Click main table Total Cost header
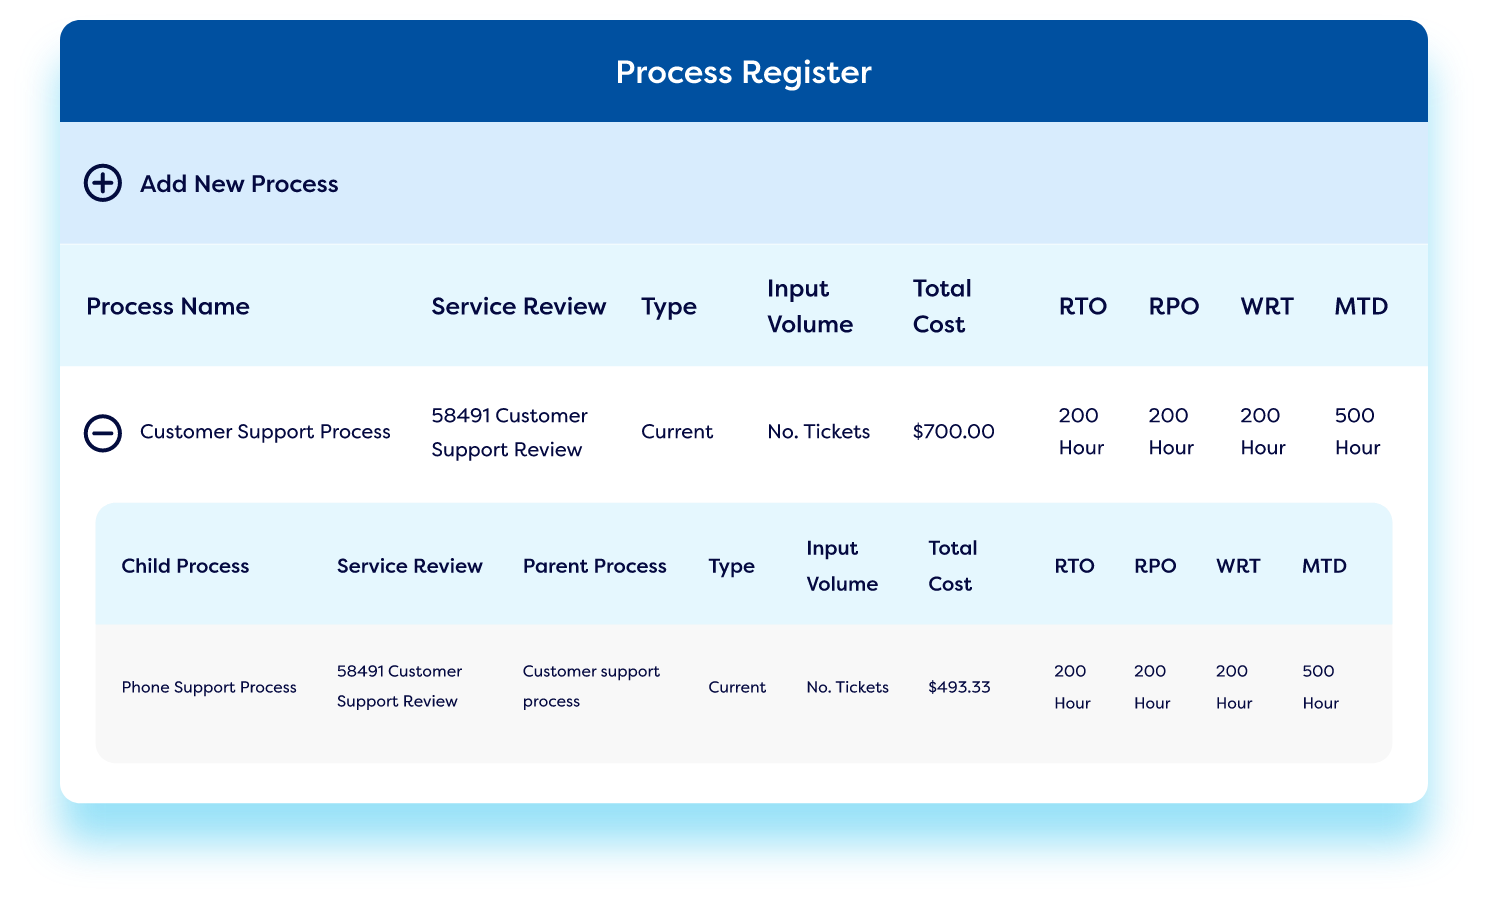Viewport: 1488px width, 904px height. coord(942,306)
